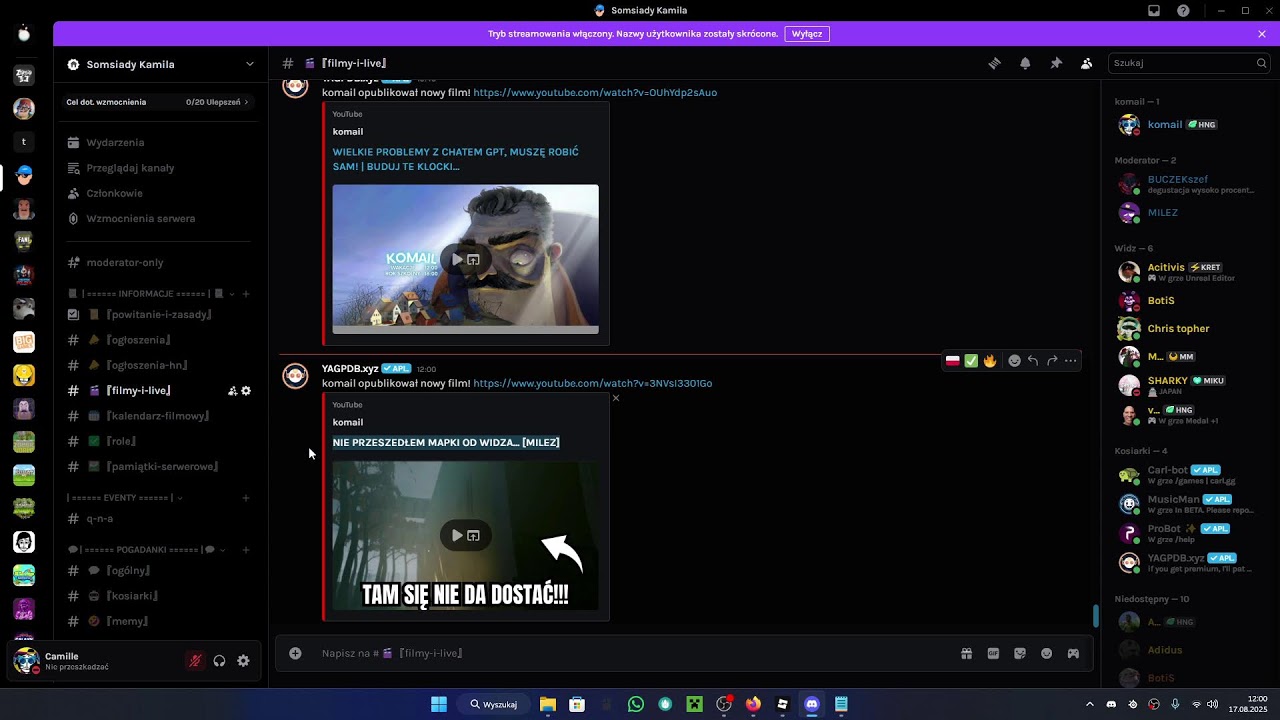The image size is (1280, 720).
Task: Open the emoji picker in message bar
Action: [x=1046, y=653]
